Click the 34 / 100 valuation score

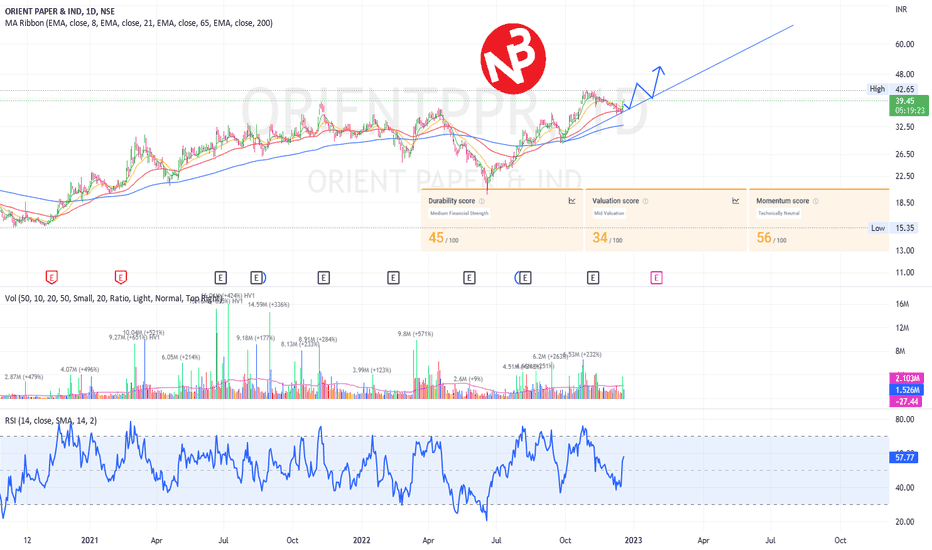click(607, 238)
